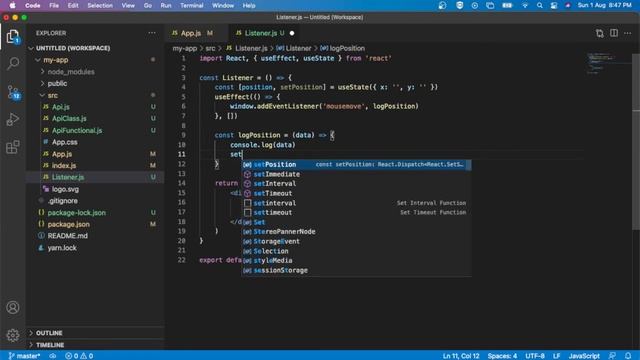This screenshot has width=640, height=360.
Task: Open yarn.lock in the explorer
Action: pos(62,248)
